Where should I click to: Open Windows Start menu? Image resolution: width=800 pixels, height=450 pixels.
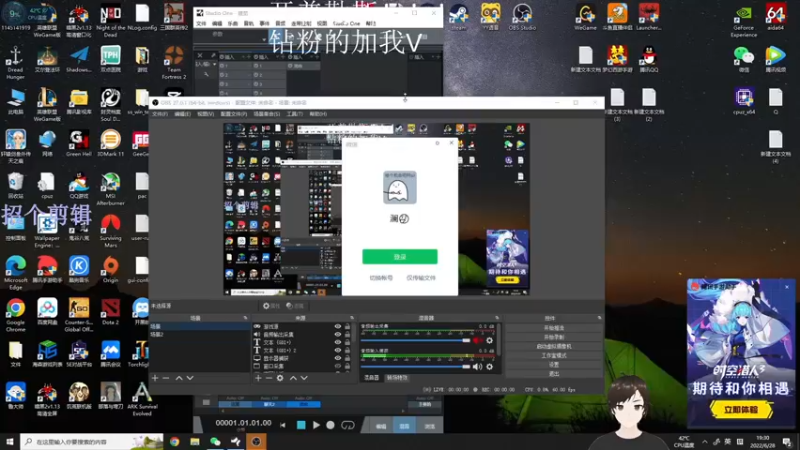click(10, 441)
